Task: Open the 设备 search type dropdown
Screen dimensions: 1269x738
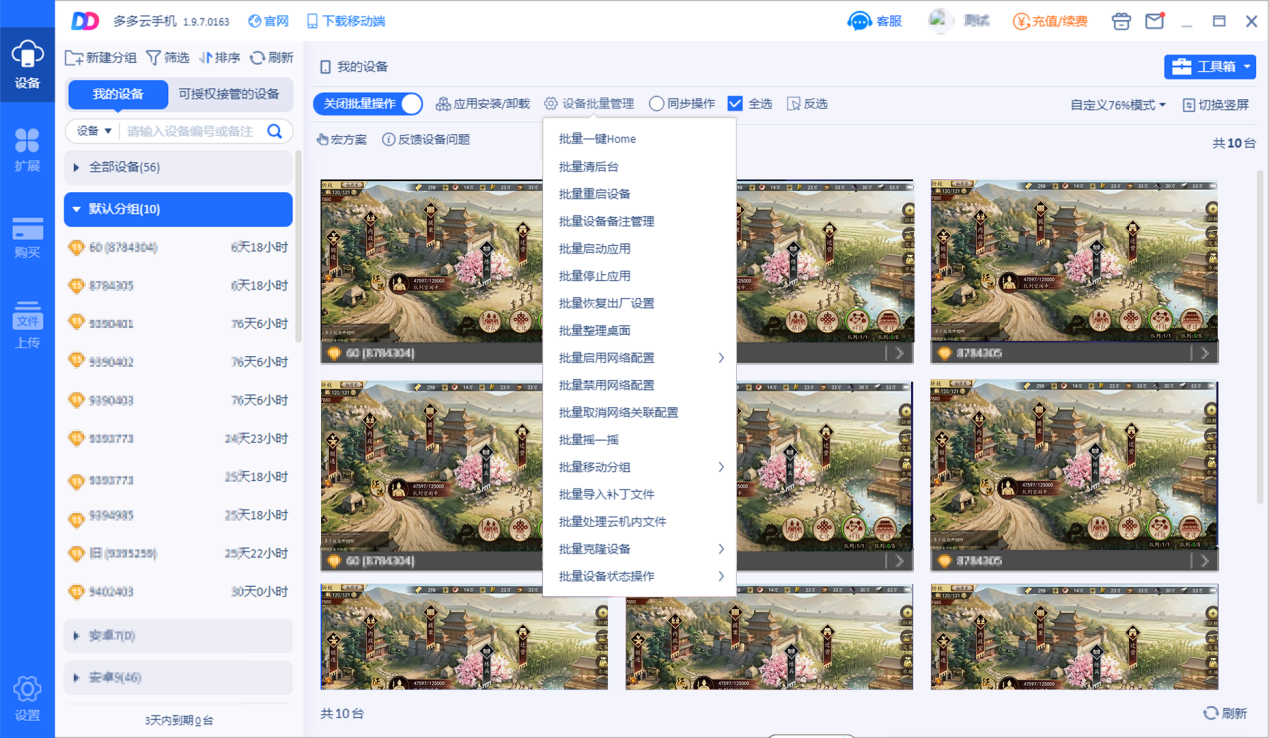Action: coord(94,131)
